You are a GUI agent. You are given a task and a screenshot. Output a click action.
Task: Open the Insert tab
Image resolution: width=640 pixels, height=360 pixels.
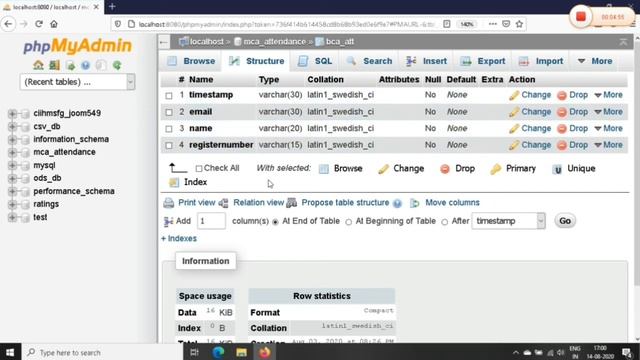[x=427, y=61]
